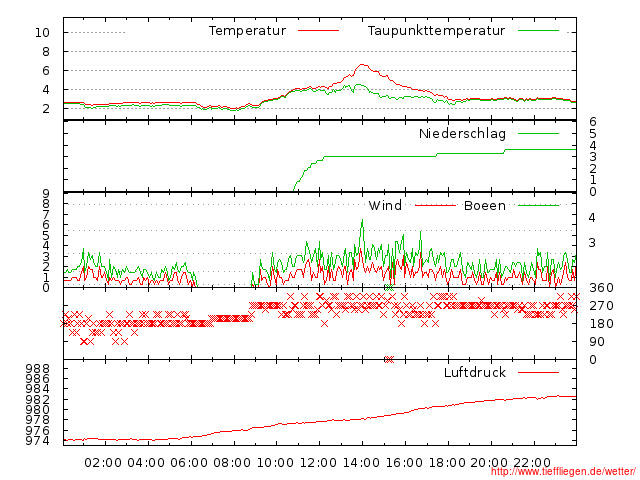This screenshot has width=640, height=480.
Task: Click the green Taupunkttemperatur legend line
Action: [538, 31]
